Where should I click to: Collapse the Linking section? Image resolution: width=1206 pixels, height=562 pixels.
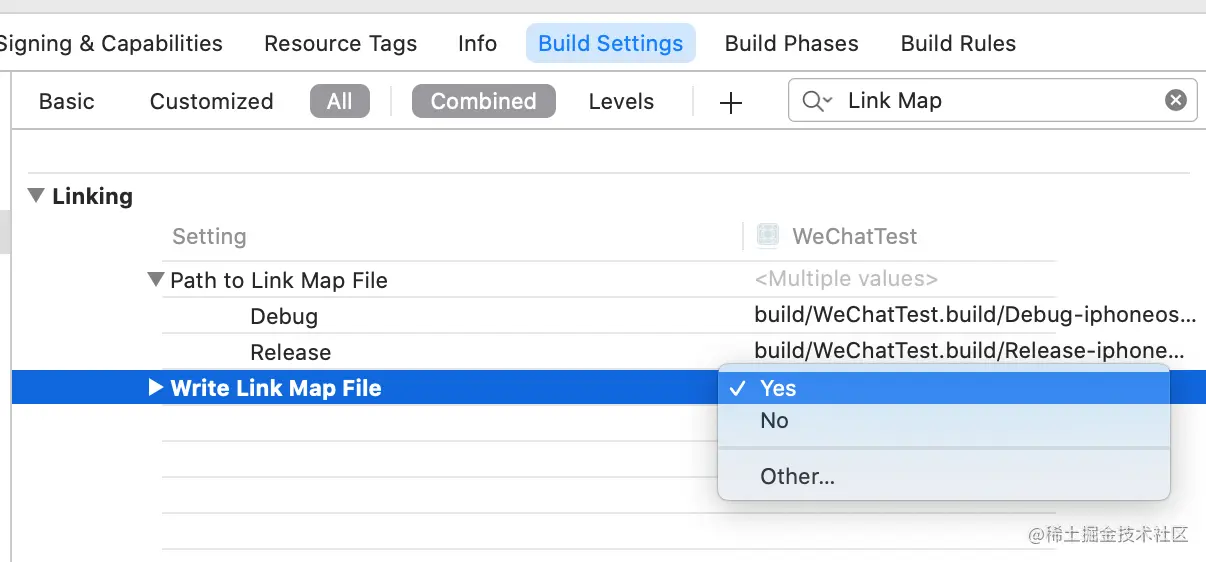click(37, 196)
